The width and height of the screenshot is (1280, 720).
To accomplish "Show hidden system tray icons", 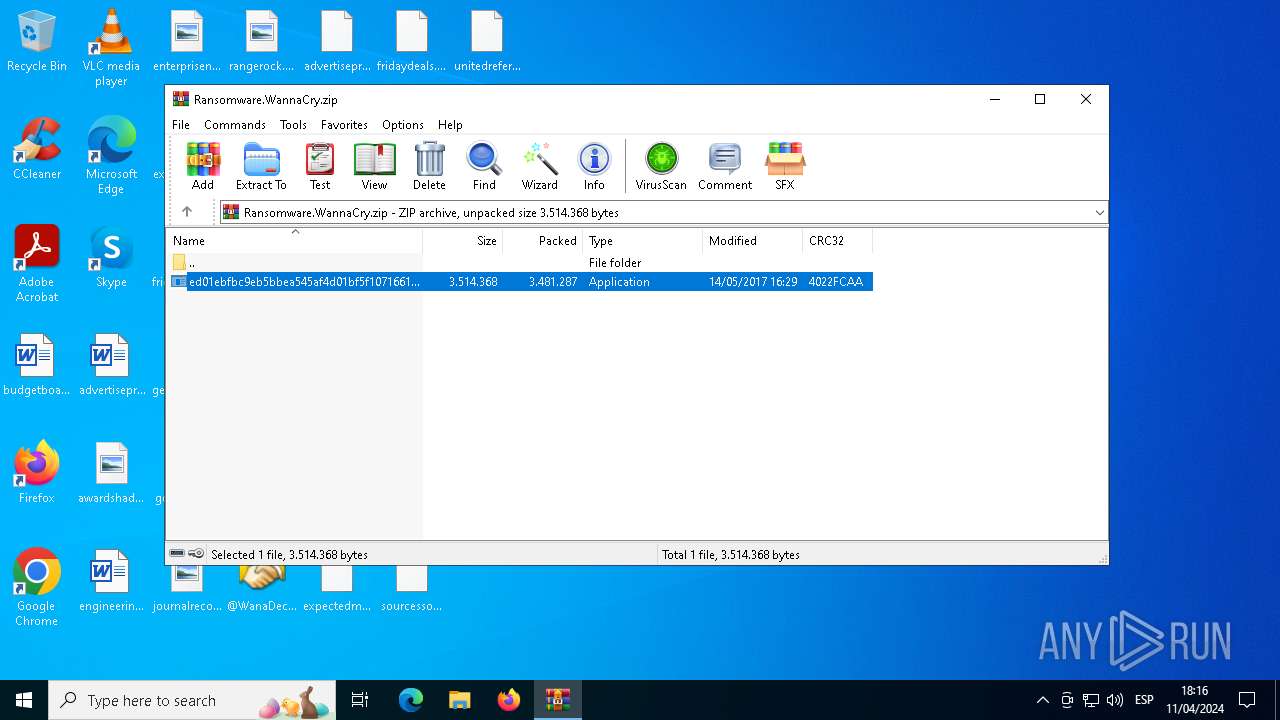I will [x=1043, y=700].
